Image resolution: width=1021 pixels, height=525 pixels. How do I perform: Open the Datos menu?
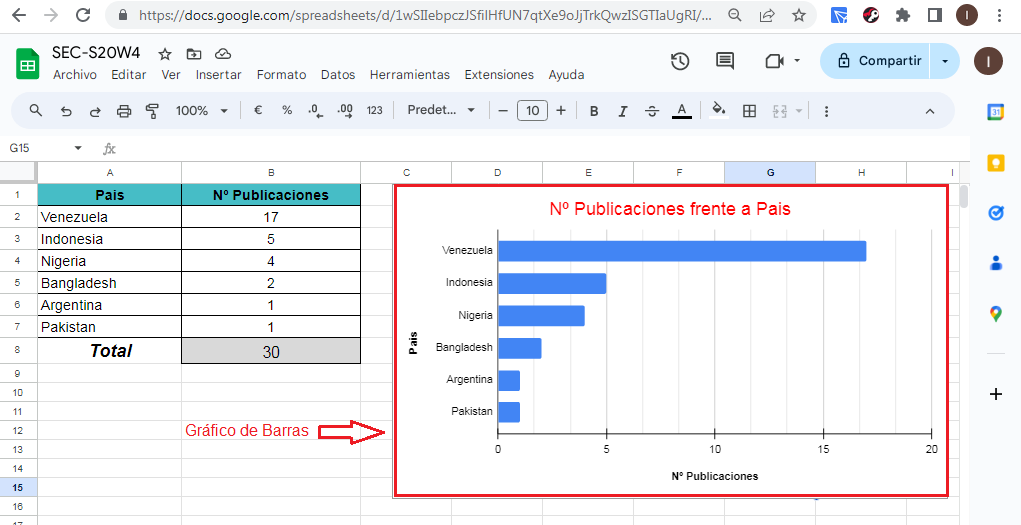point(338,75)
